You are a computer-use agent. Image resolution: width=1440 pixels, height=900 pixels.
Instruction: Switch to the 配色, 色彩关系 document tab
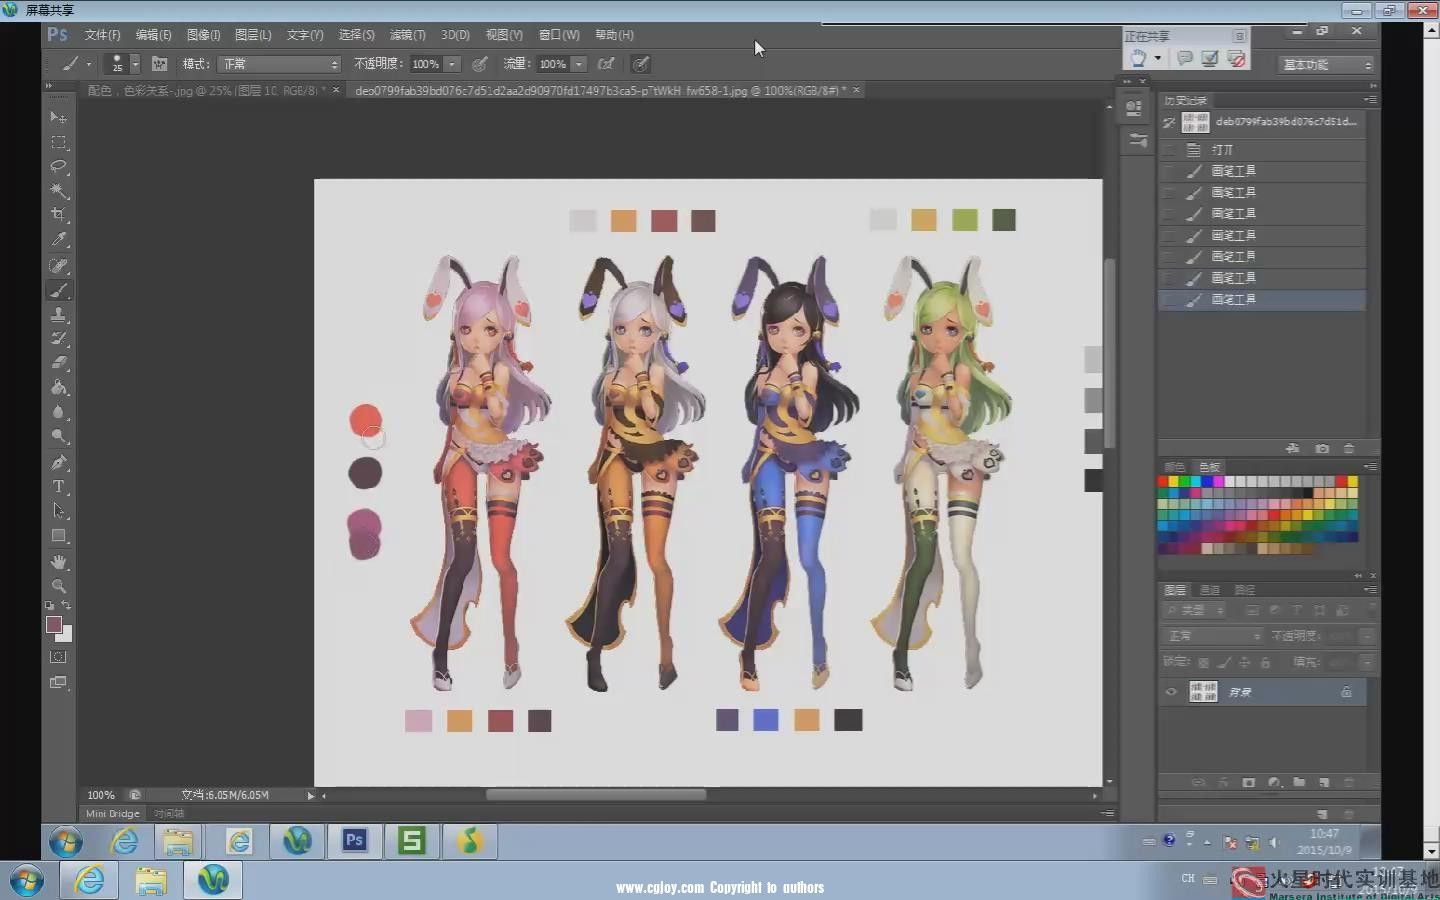207,90
